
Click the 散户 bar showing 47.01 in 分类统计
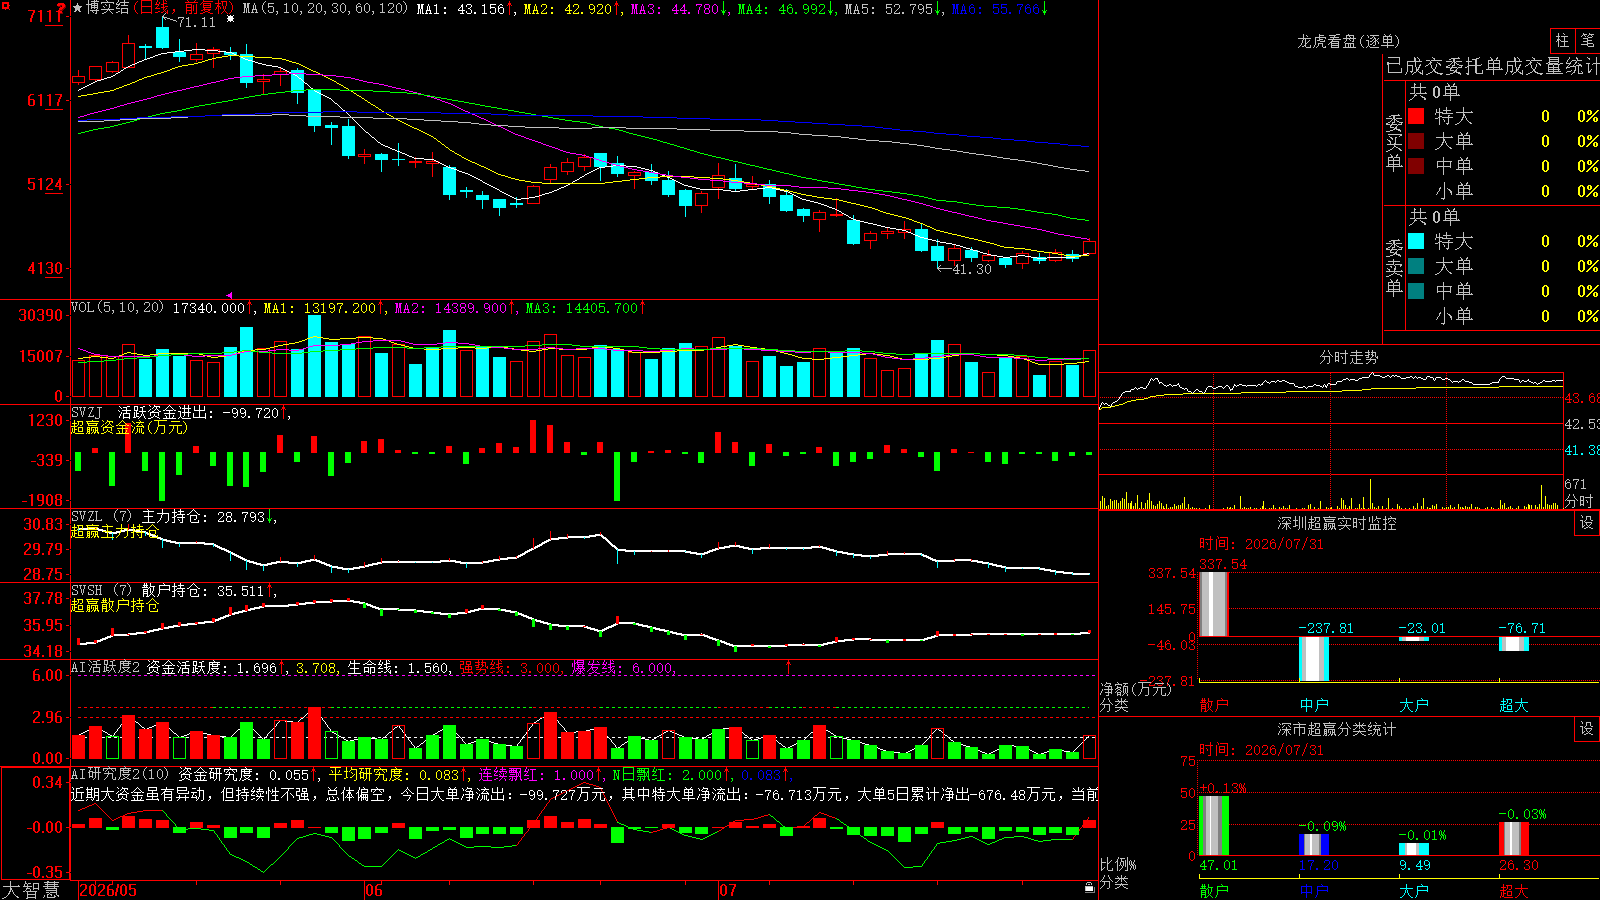[1213, 826]
